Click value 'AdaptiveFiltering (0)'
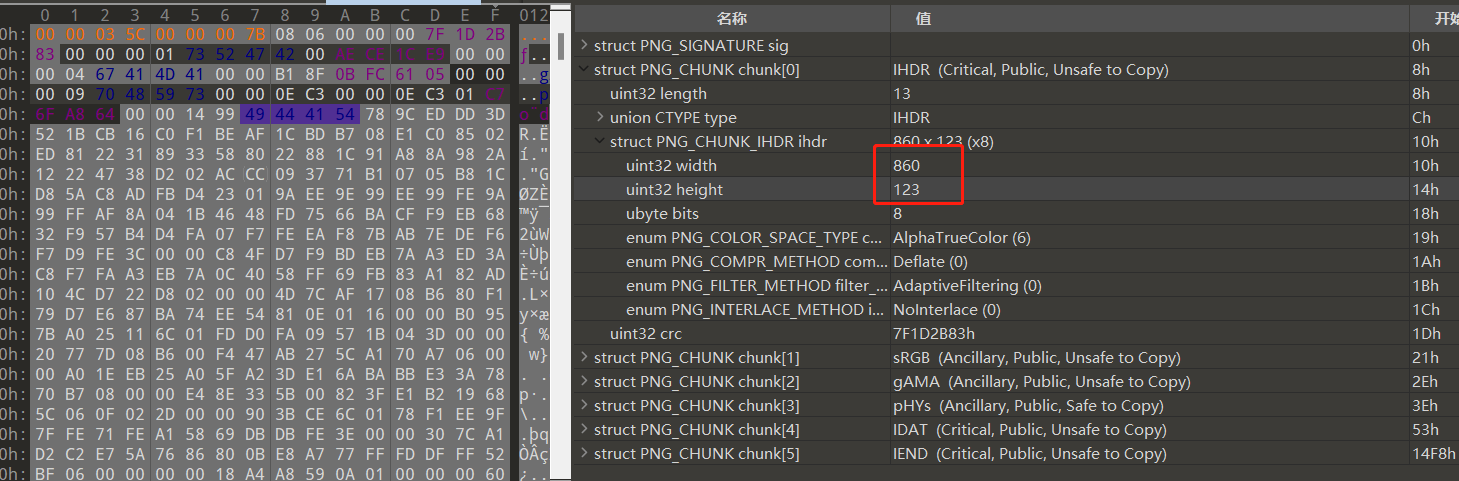Viewport: 1459px width, 481px height. 967,285
